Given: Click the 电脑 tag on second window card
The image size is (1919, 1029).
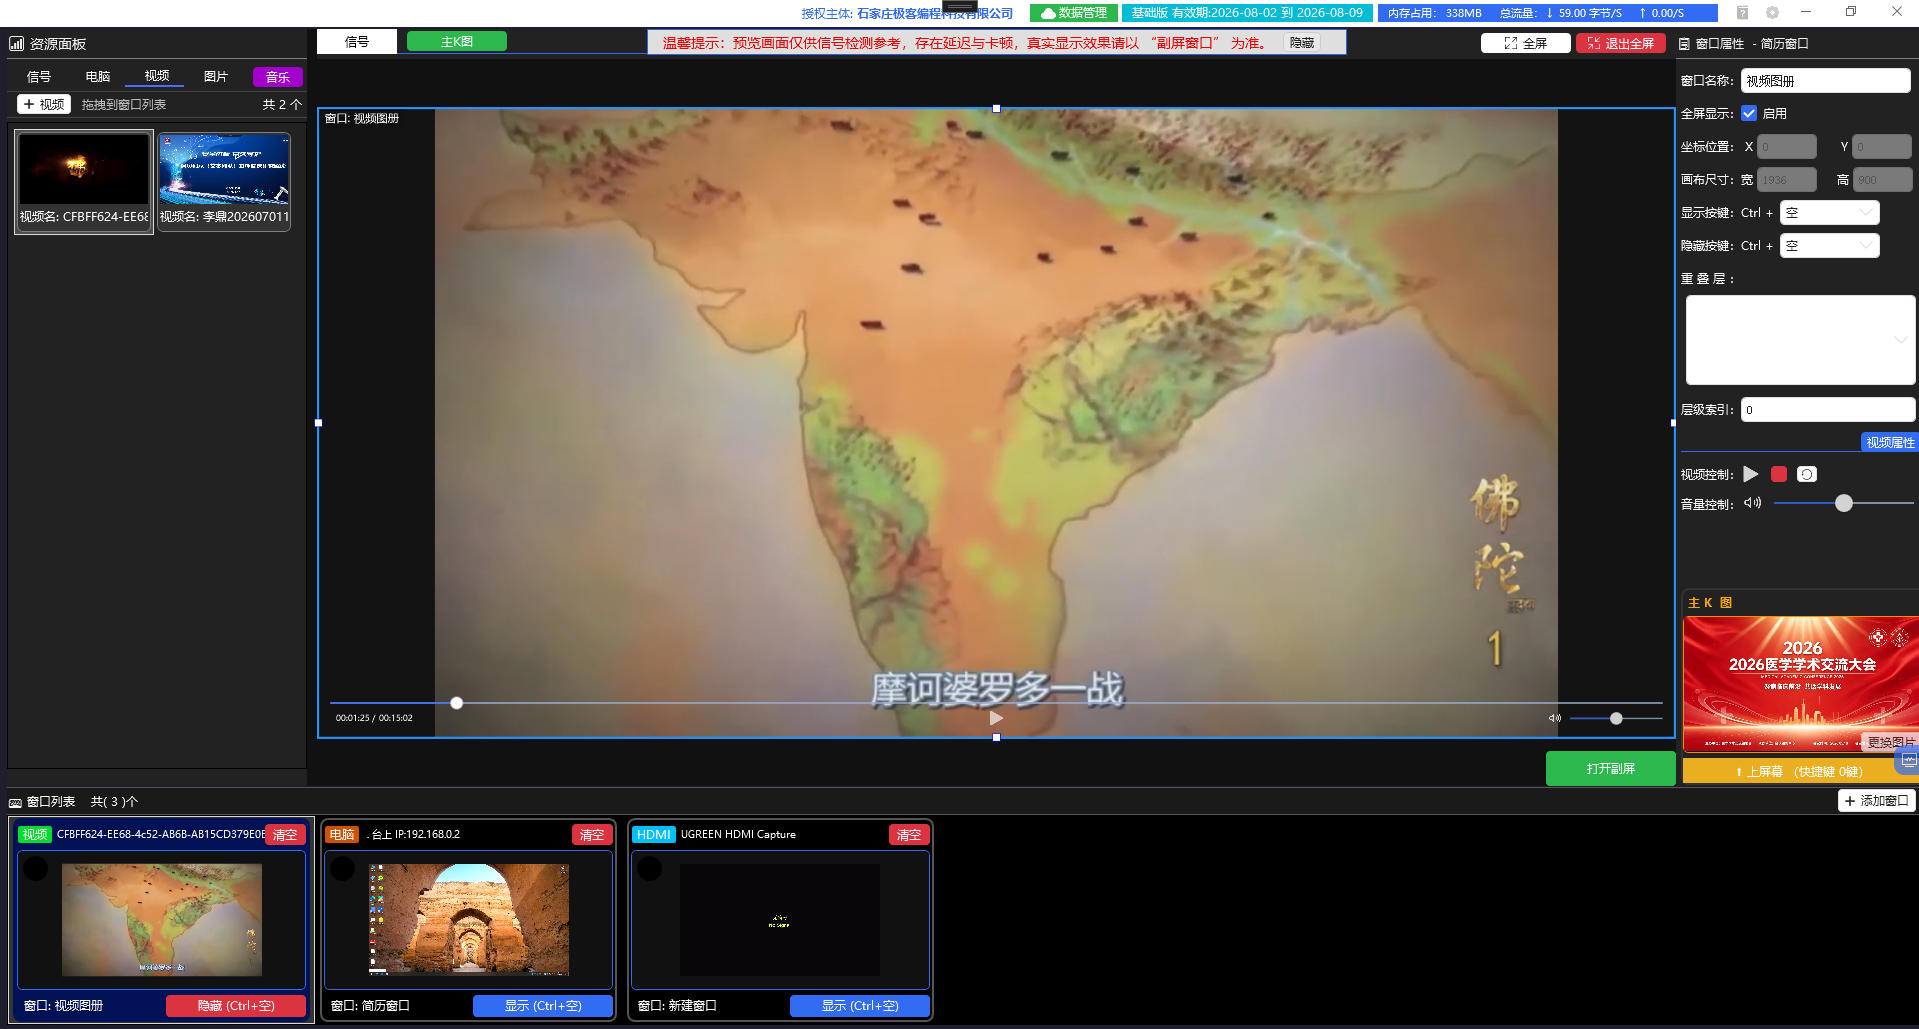Looking at the screenshot, I should [342, 834].
